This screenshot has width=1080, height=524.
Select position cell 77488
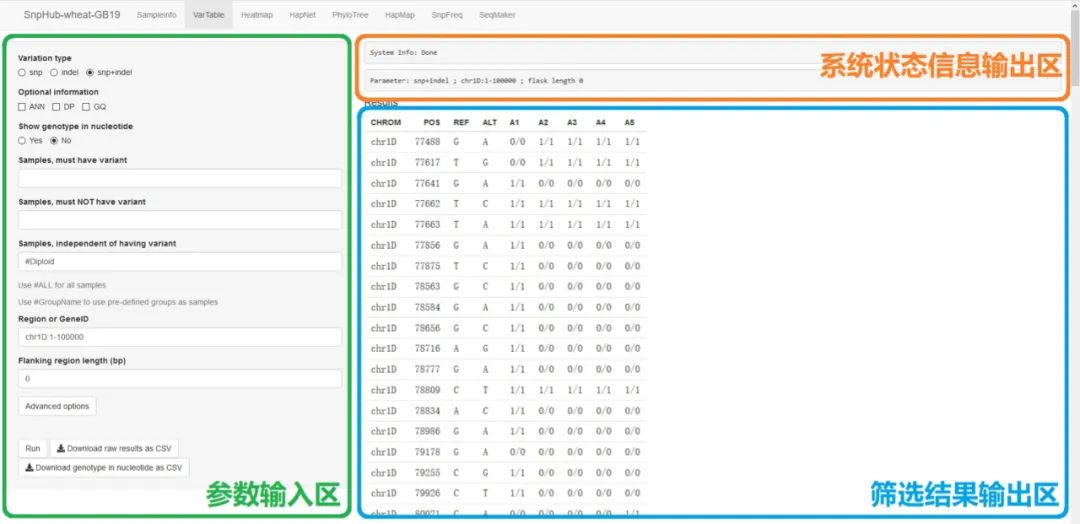[427, 142]
